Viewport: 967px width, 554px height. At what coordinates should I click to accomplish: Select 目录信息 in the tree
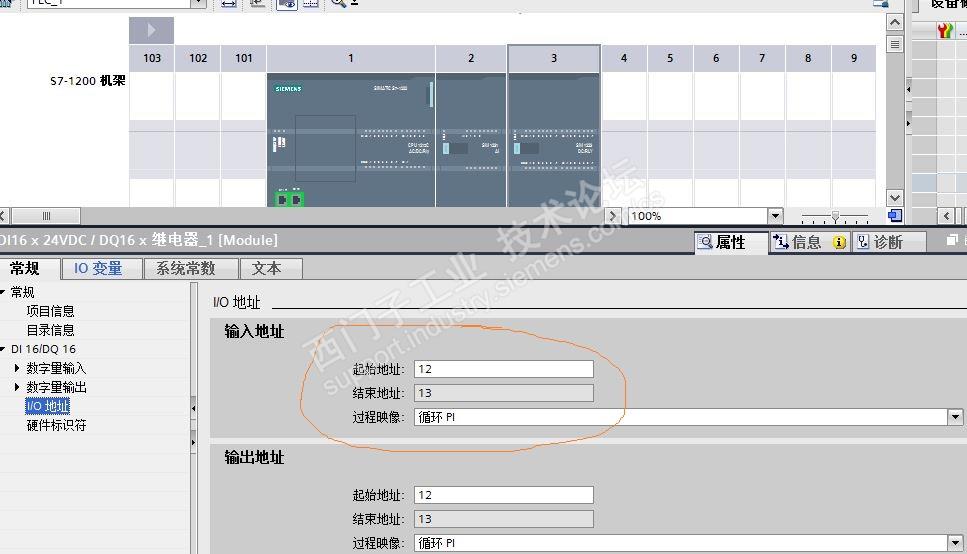(51, 330)
